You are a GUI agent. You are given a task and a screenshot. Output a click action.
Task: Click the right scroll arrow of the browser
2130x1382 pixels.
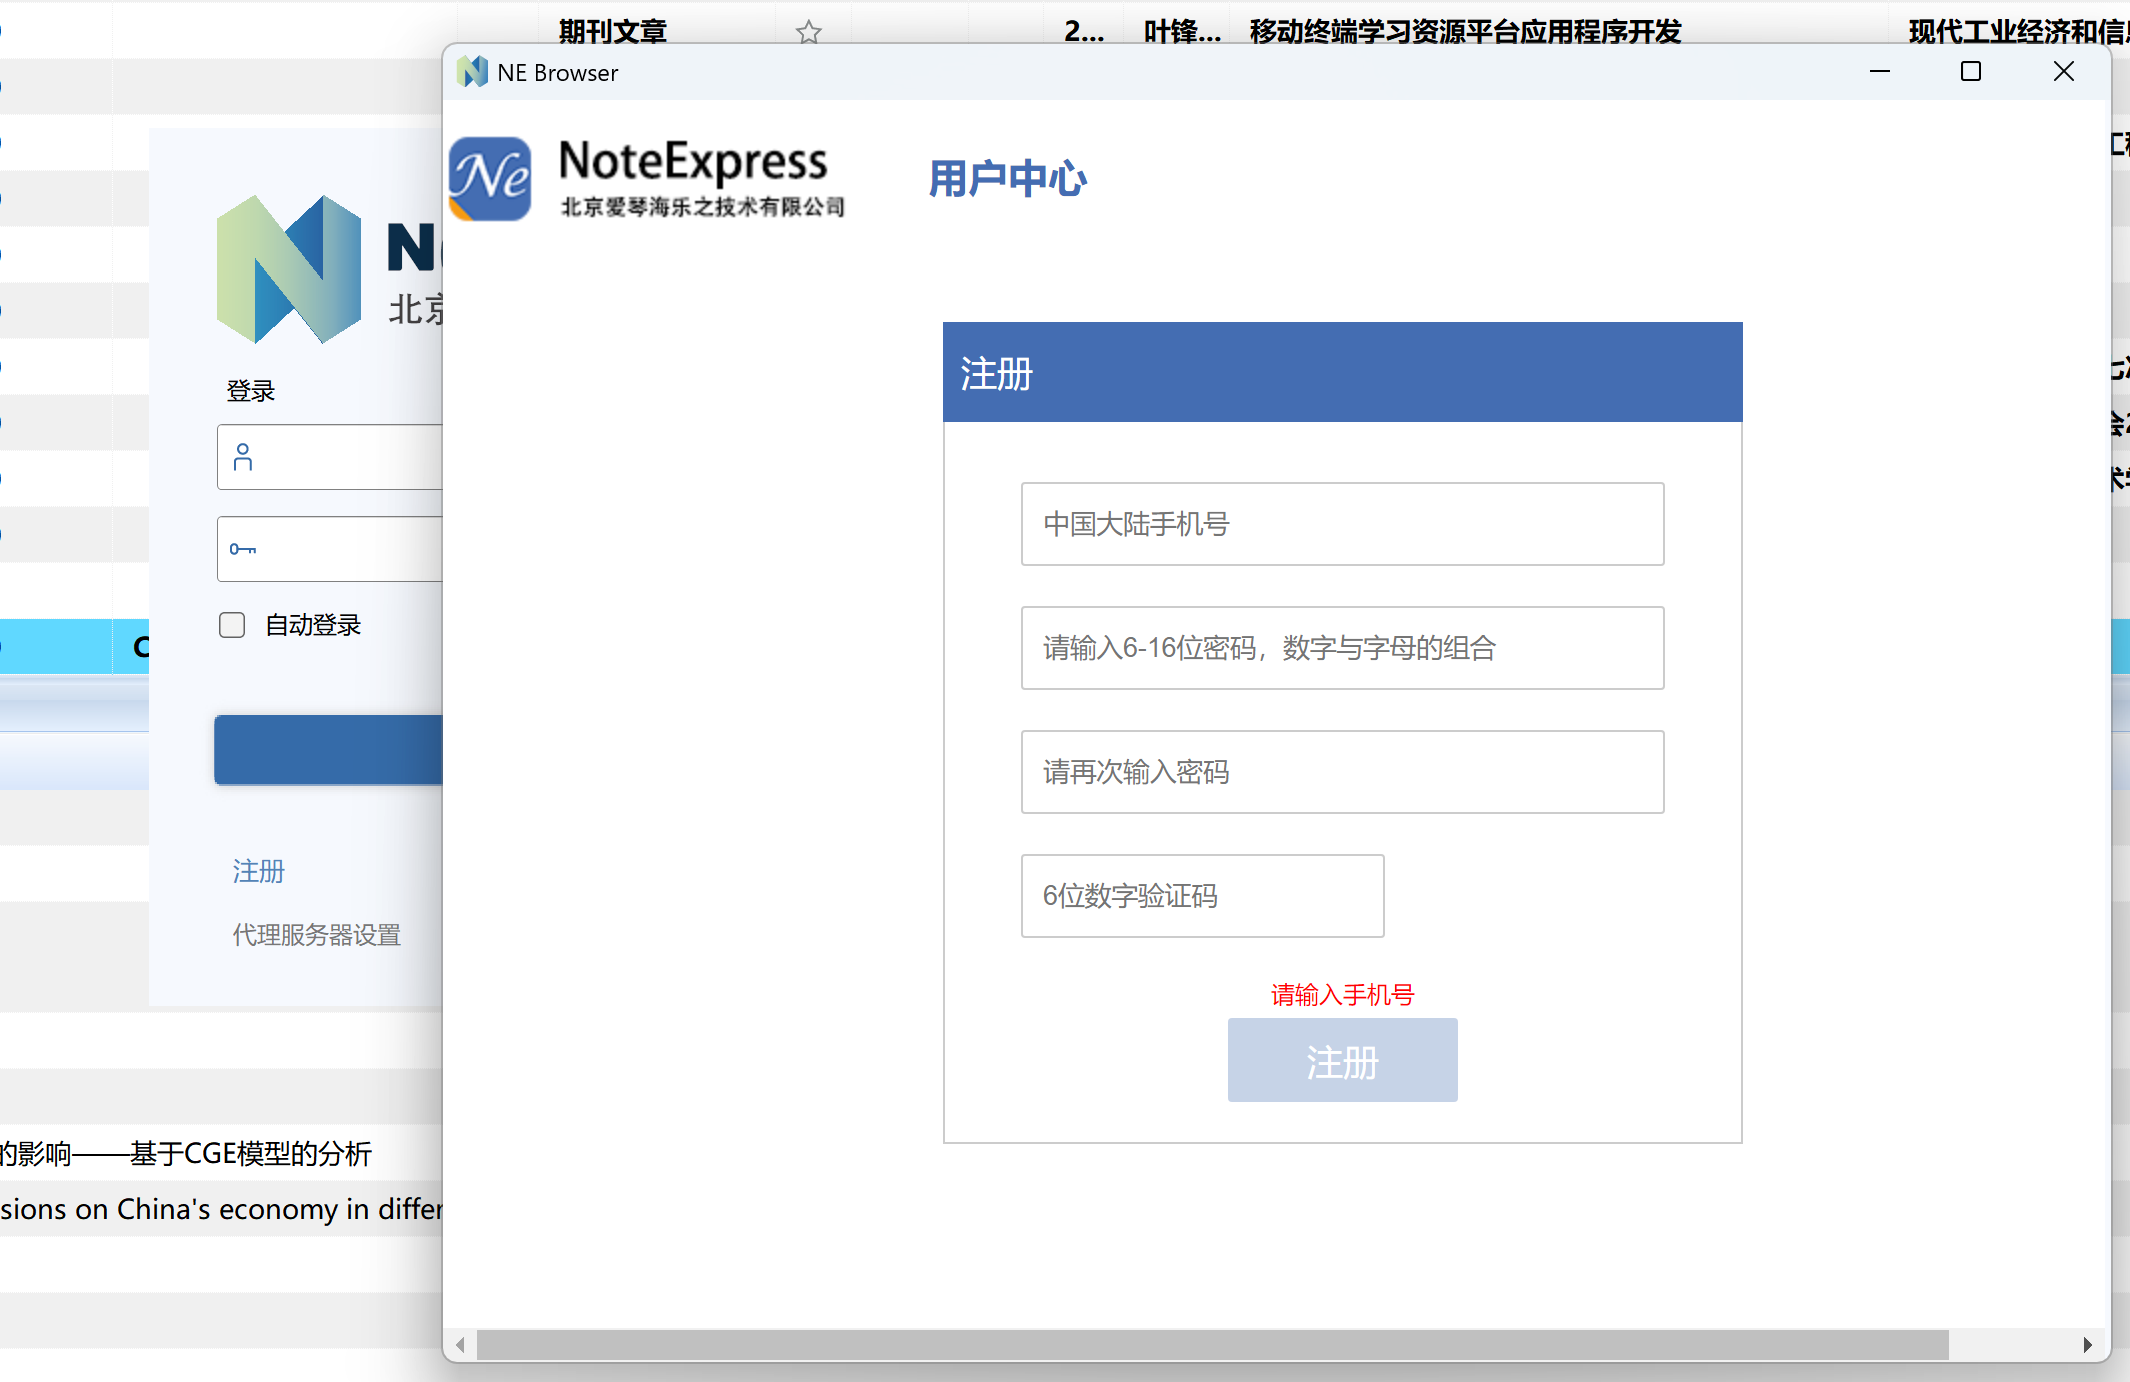(x=2088, y=1345)
